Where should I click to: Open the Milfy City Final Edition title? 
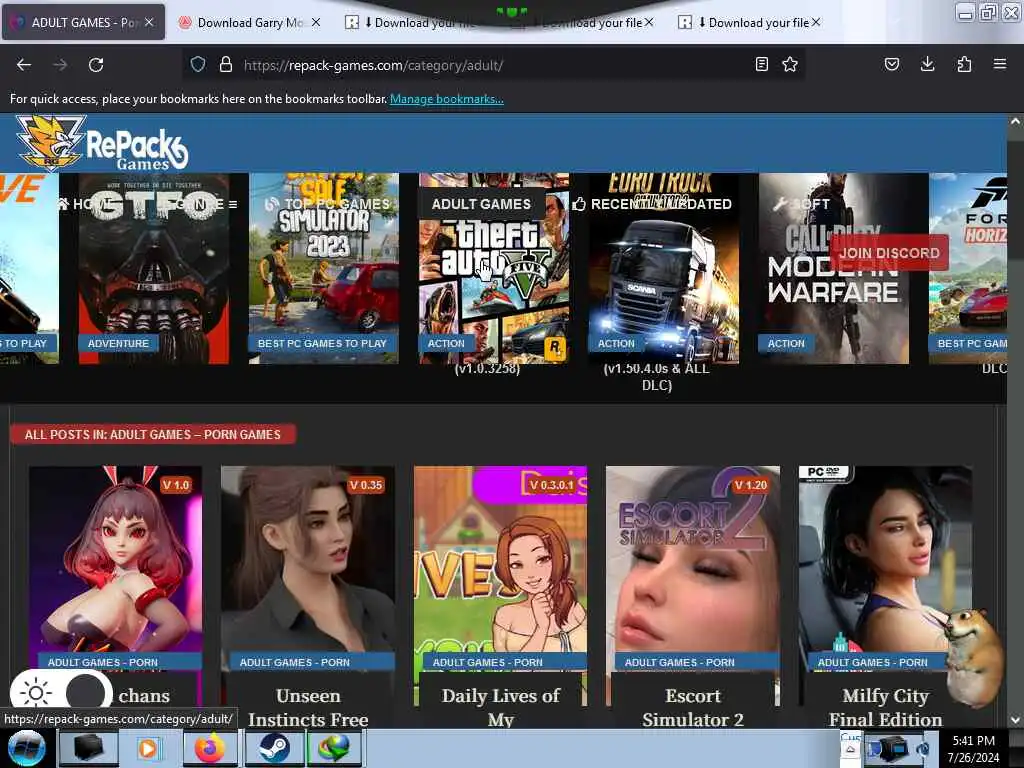886,707
